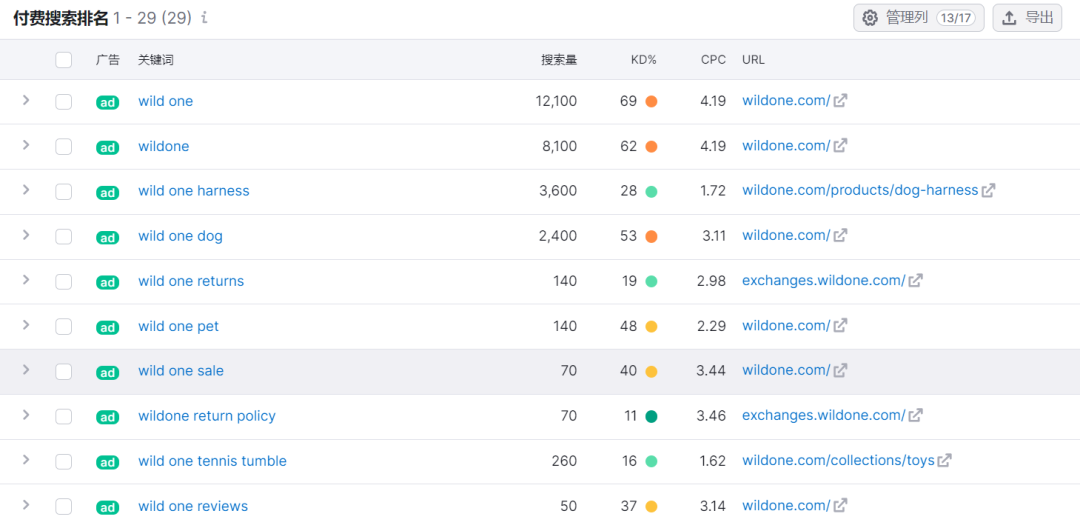Click external link icon in wild one row
Screen dimensions: 1080x528
(x=840, y=101)
